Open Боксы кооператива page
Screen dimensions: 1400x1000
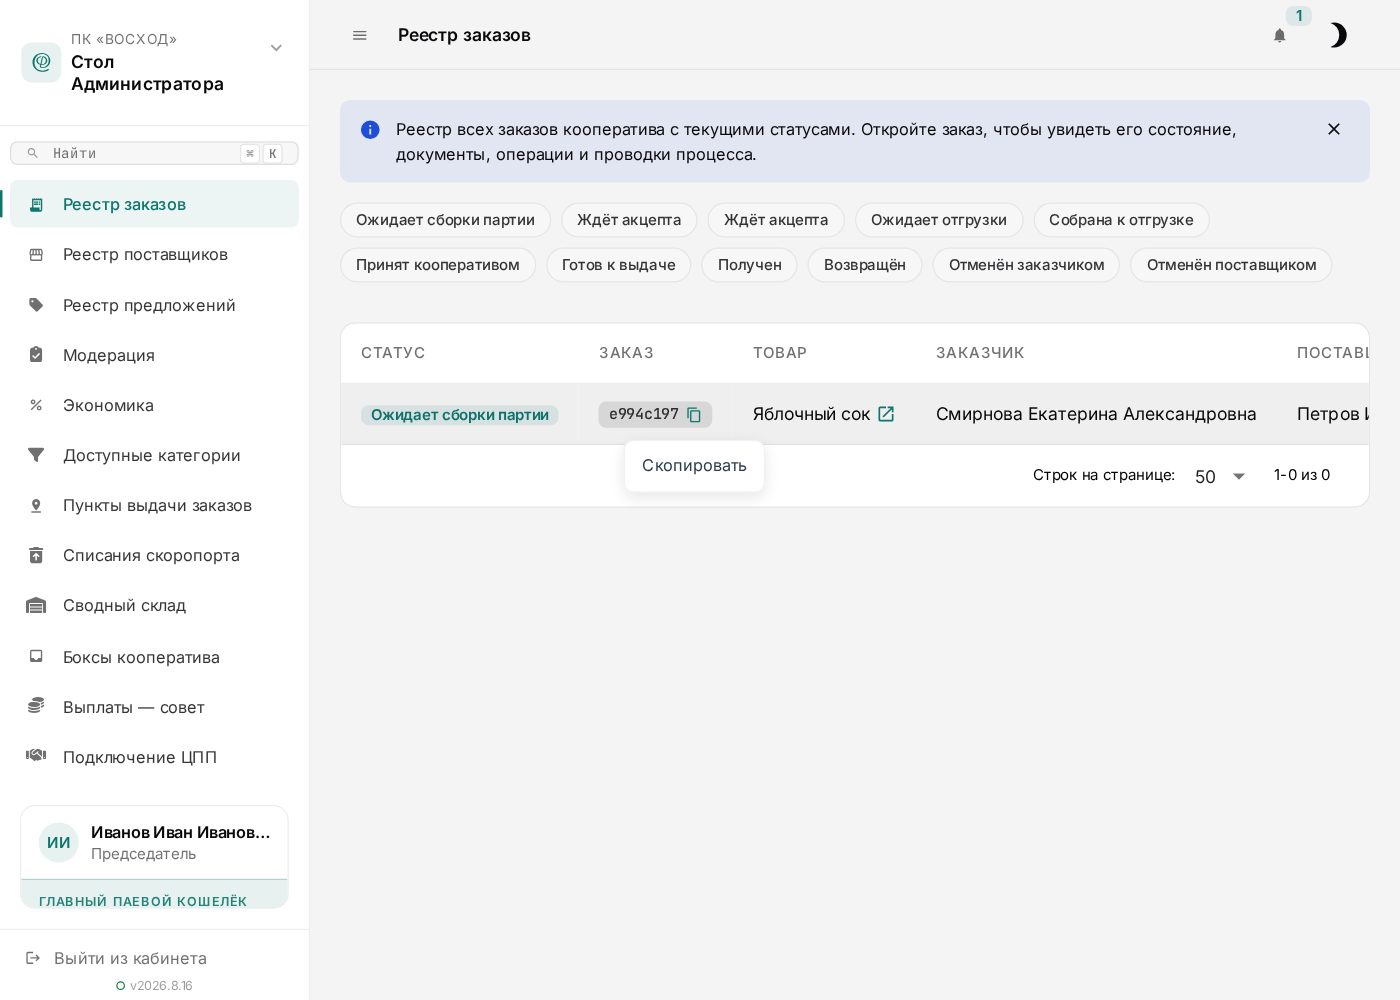(x=154, y=657)
